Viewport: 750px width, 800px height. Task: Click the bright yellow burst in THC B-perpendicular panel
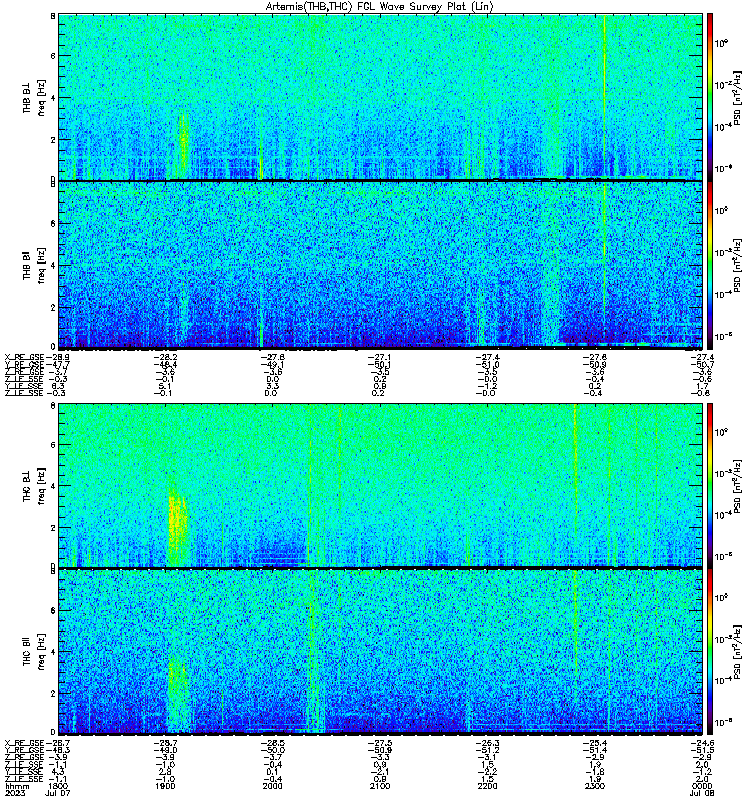[x=178, y=526]
